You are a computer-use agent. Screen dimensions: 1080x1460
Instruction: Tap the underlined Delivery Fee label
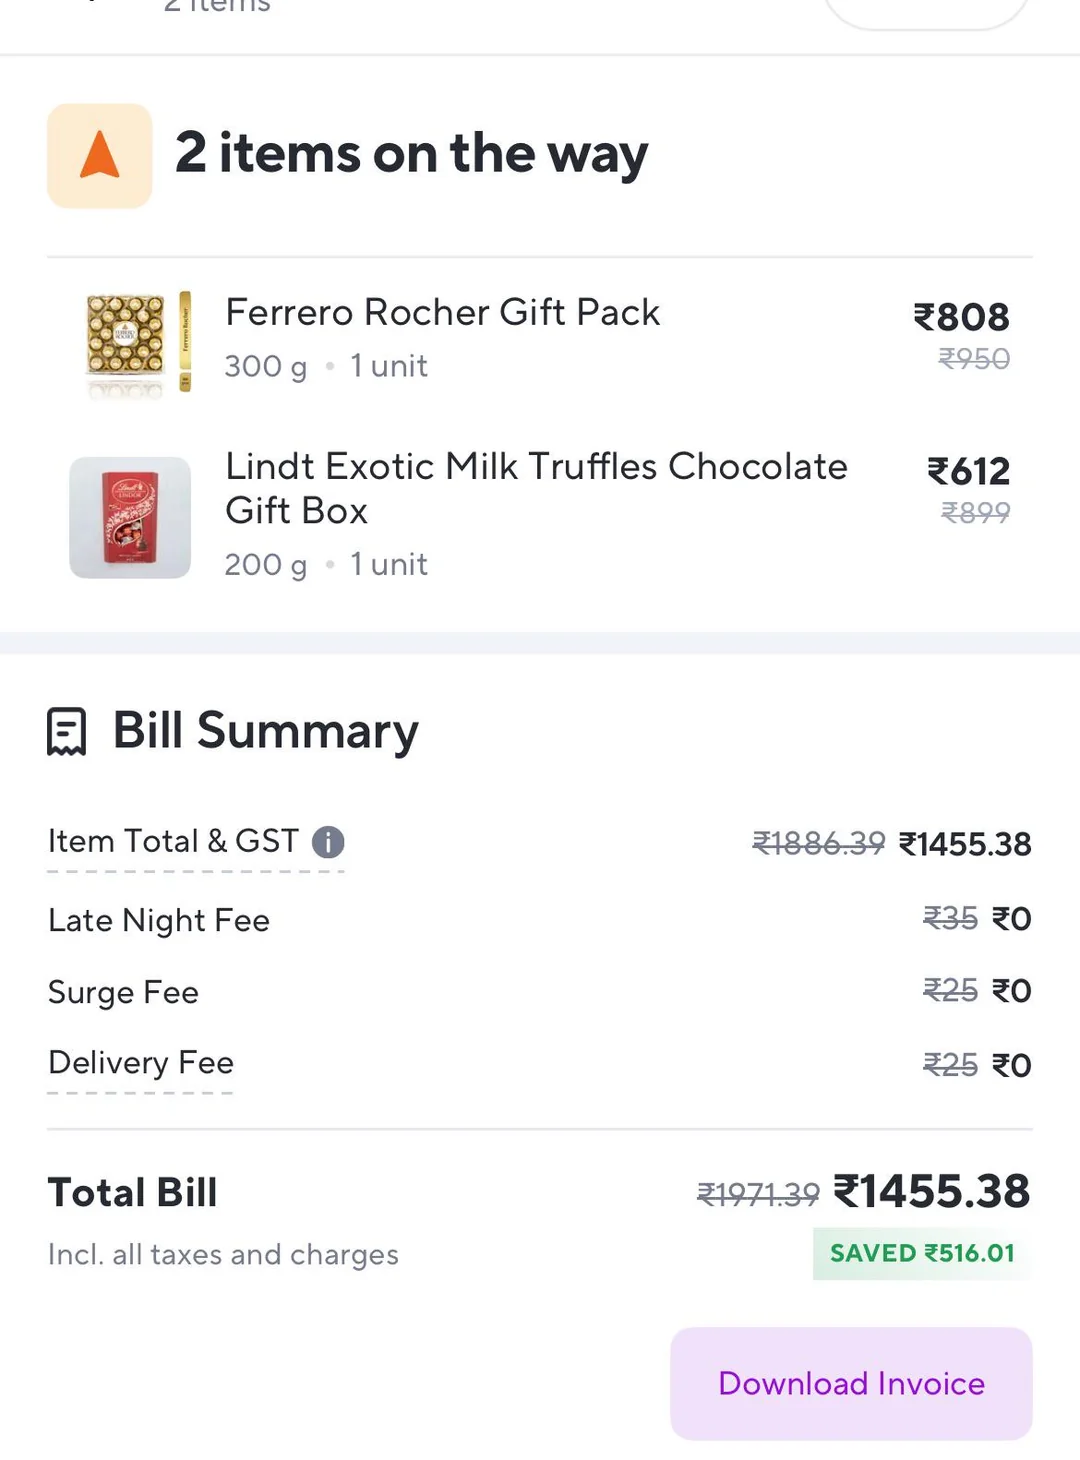tap(141, 1062)
